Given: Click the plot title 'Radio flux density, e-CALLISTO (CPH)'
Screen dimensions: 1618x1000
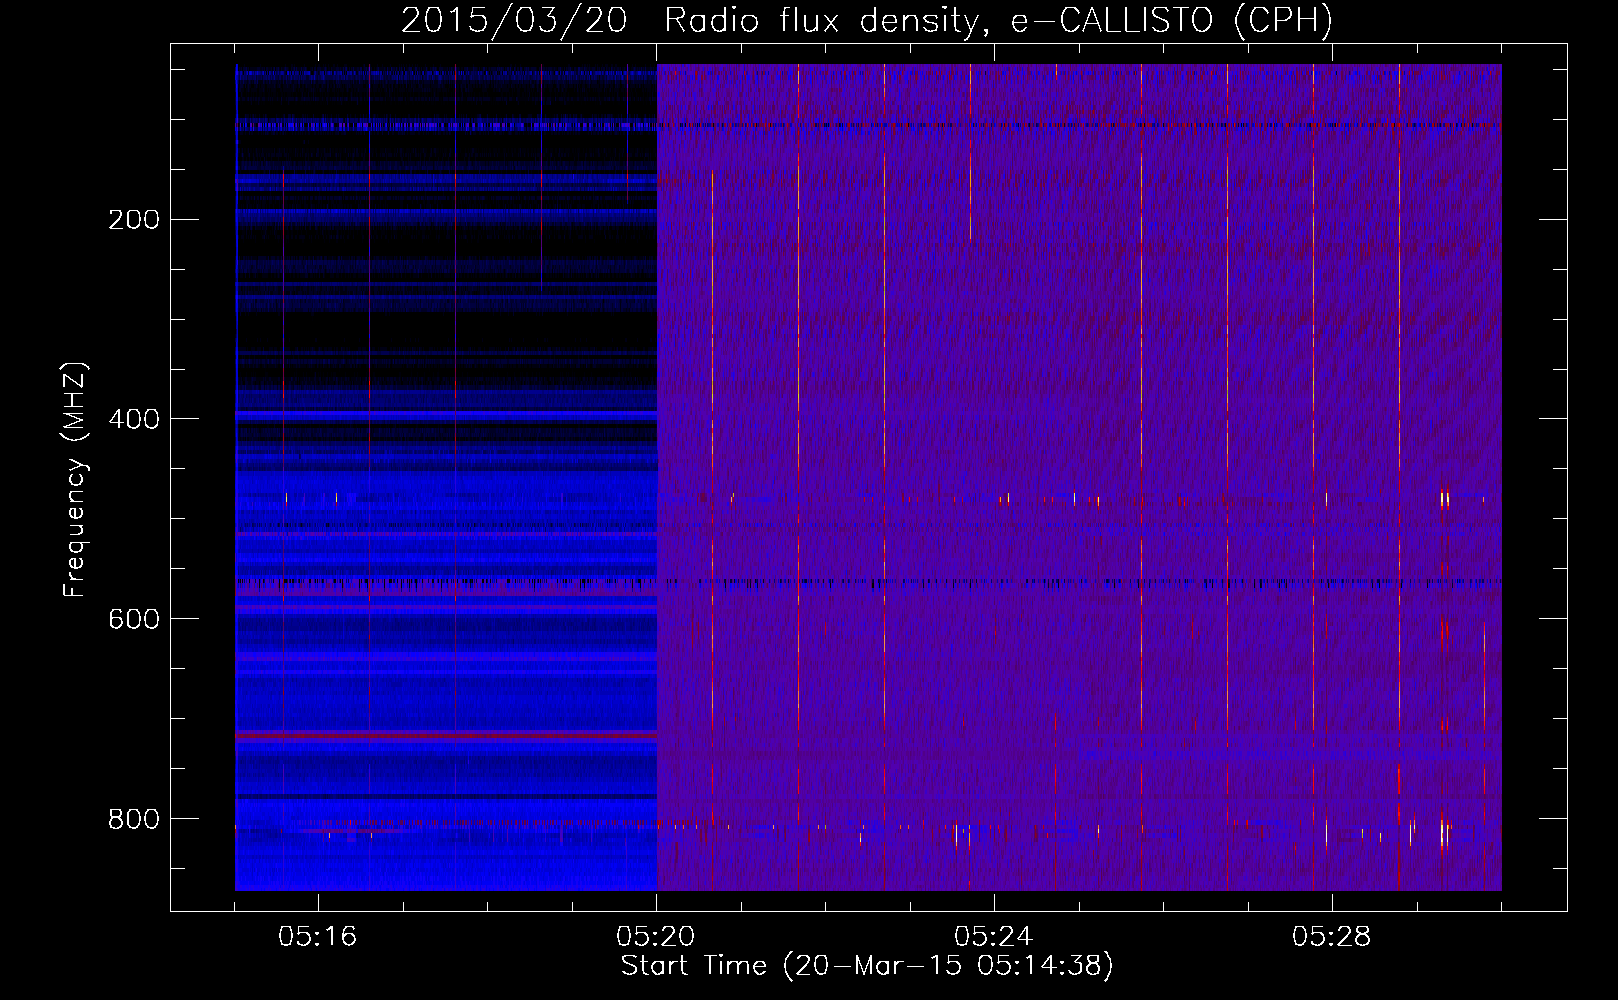Looking at the screenshot, I should pyautogui.click(x=998, y=21).
